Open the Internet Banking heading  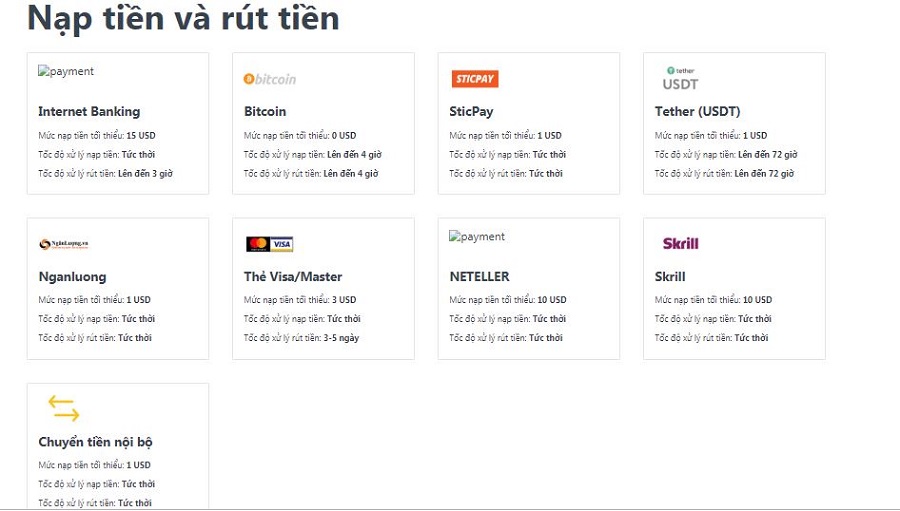pyautogui.click(x=89, y=111)
